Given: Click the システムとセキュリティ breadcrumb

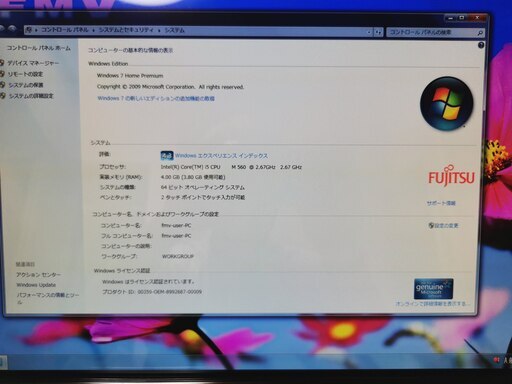Looking at the screenshot, I should point(126,30).
